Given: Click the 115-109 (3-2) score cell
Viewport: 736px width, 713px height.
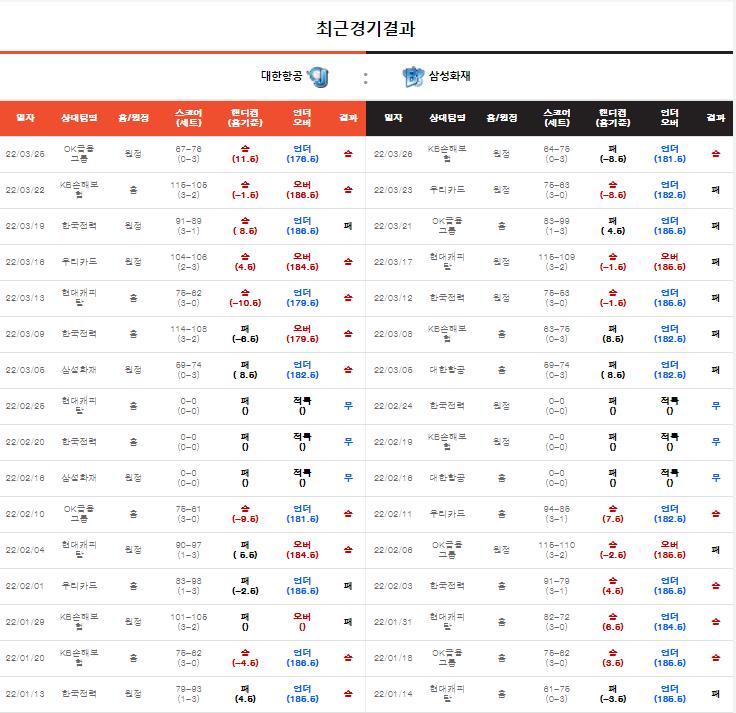Looking at the screenshot, I should click(x=557, y=262).
